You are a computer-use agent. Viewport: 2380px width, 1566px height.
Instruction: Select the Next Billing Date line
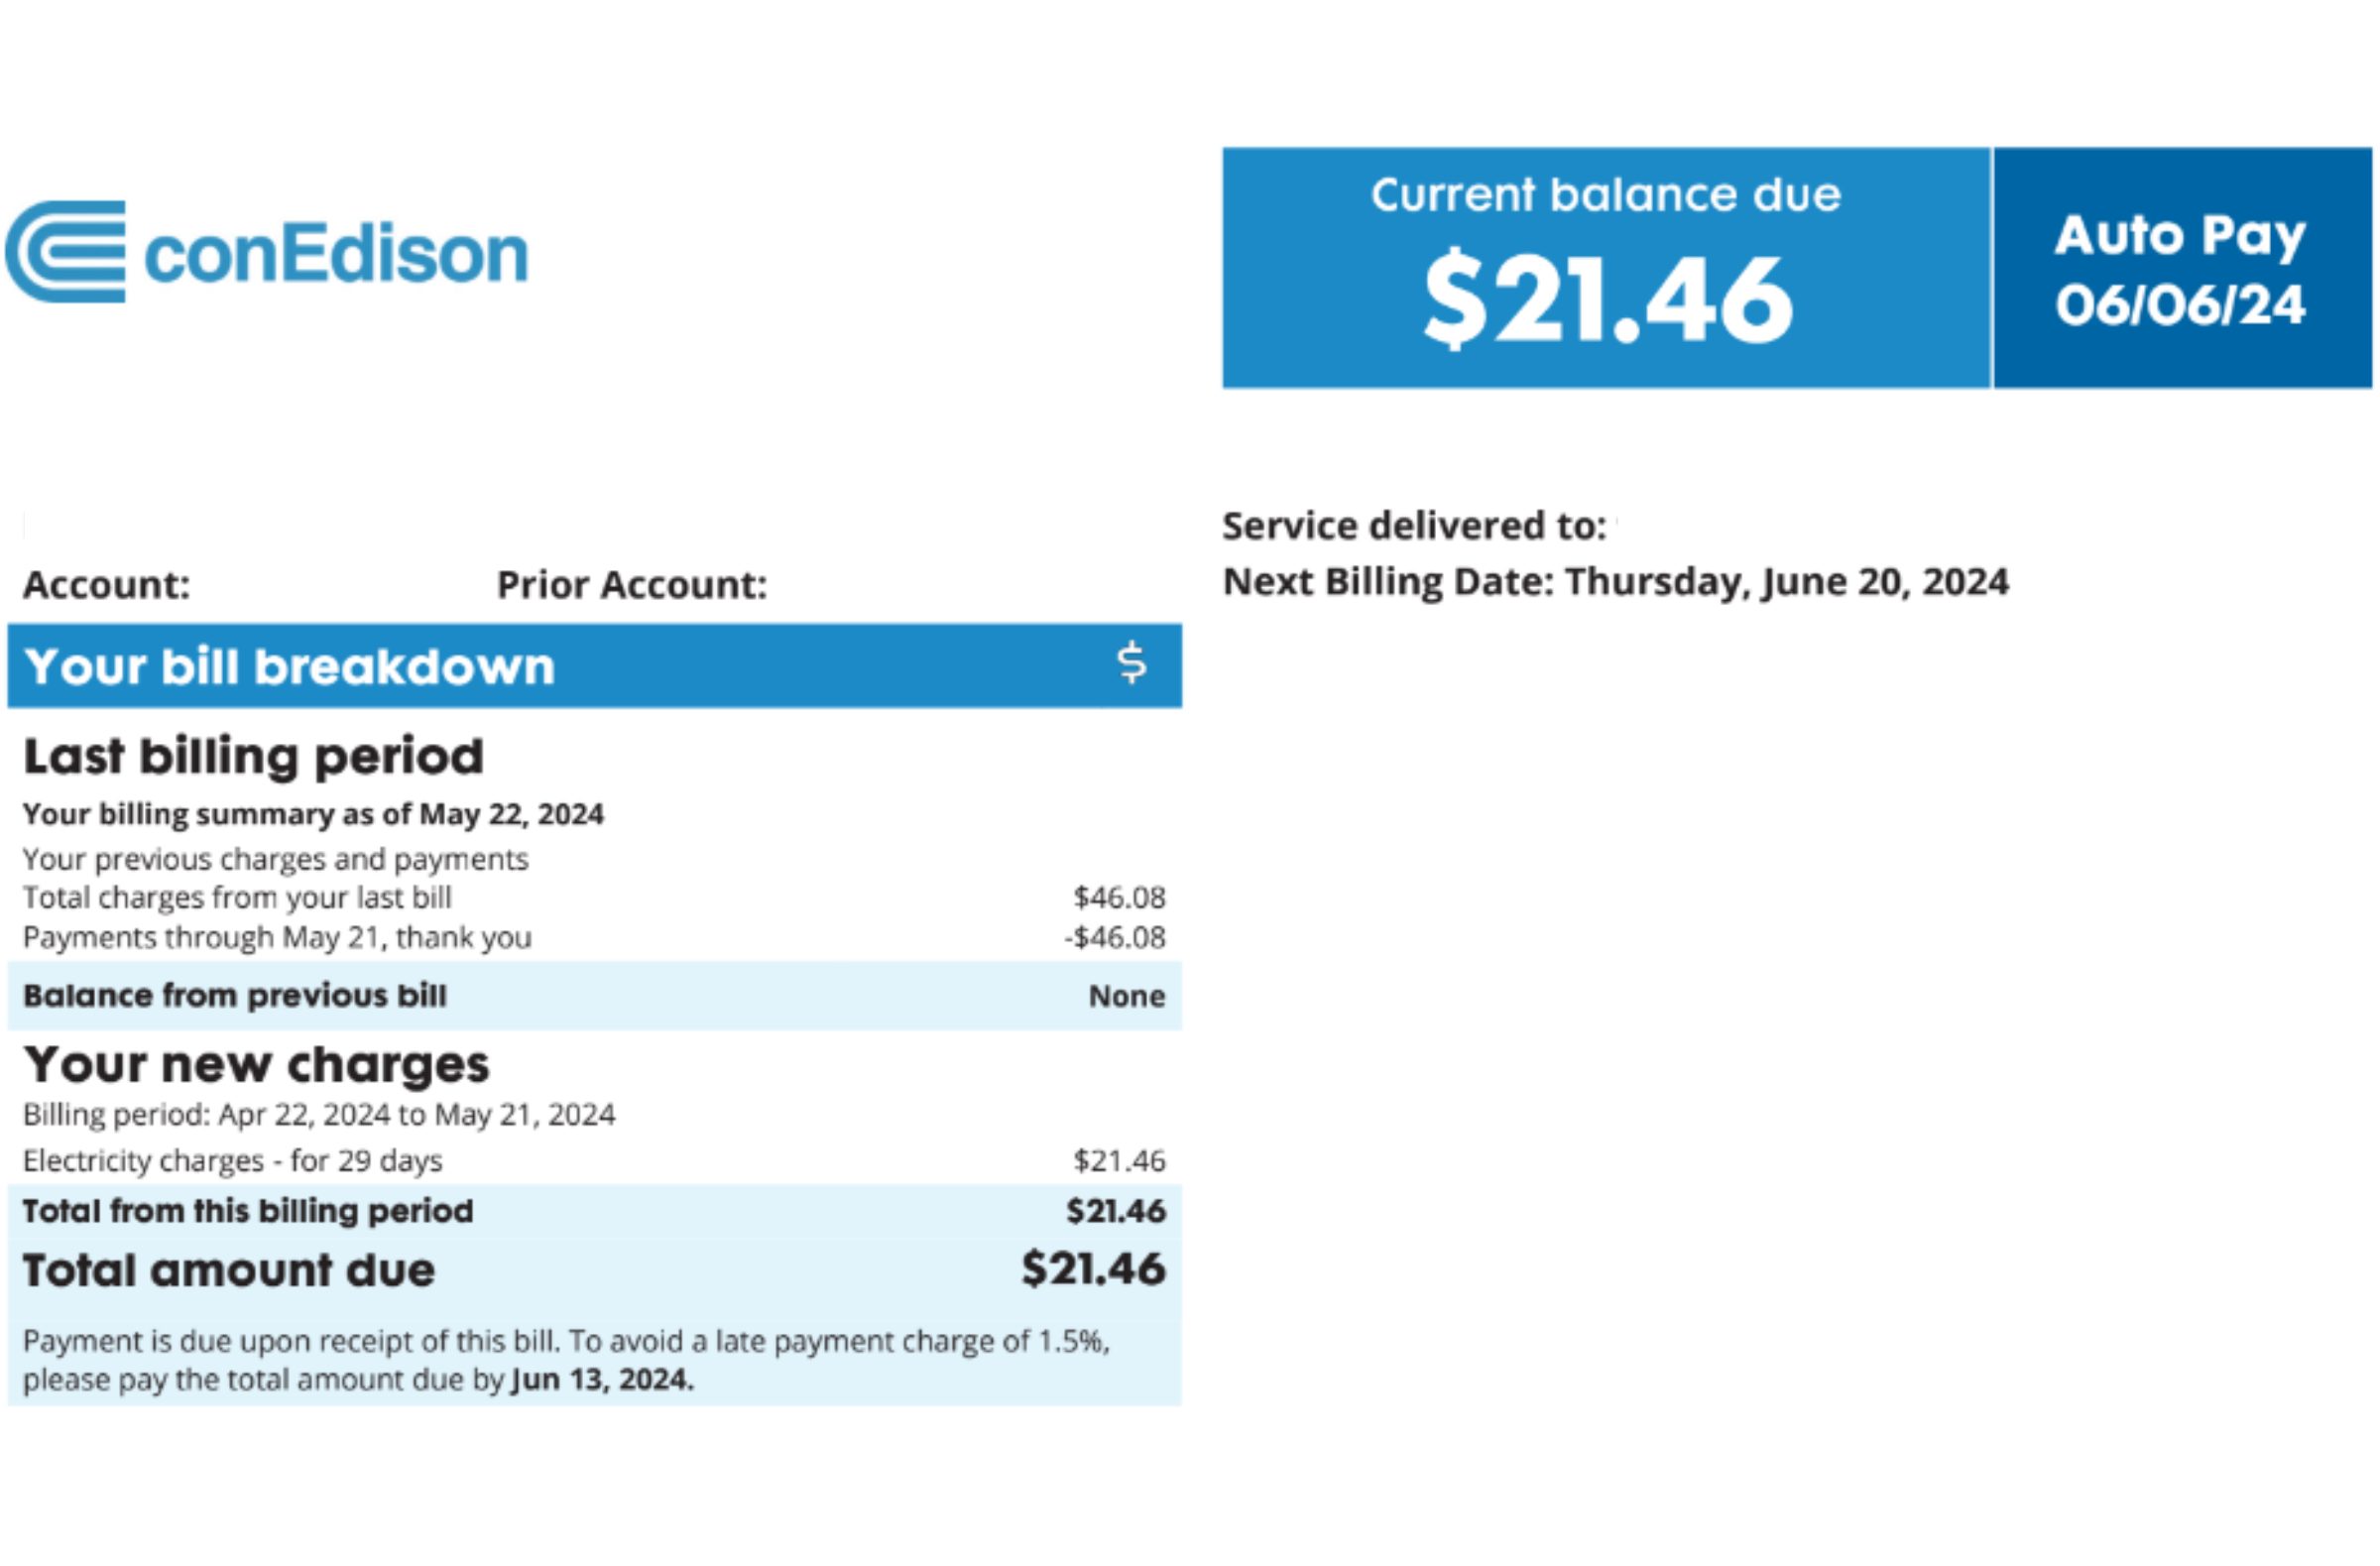(x=1615, y=582)
